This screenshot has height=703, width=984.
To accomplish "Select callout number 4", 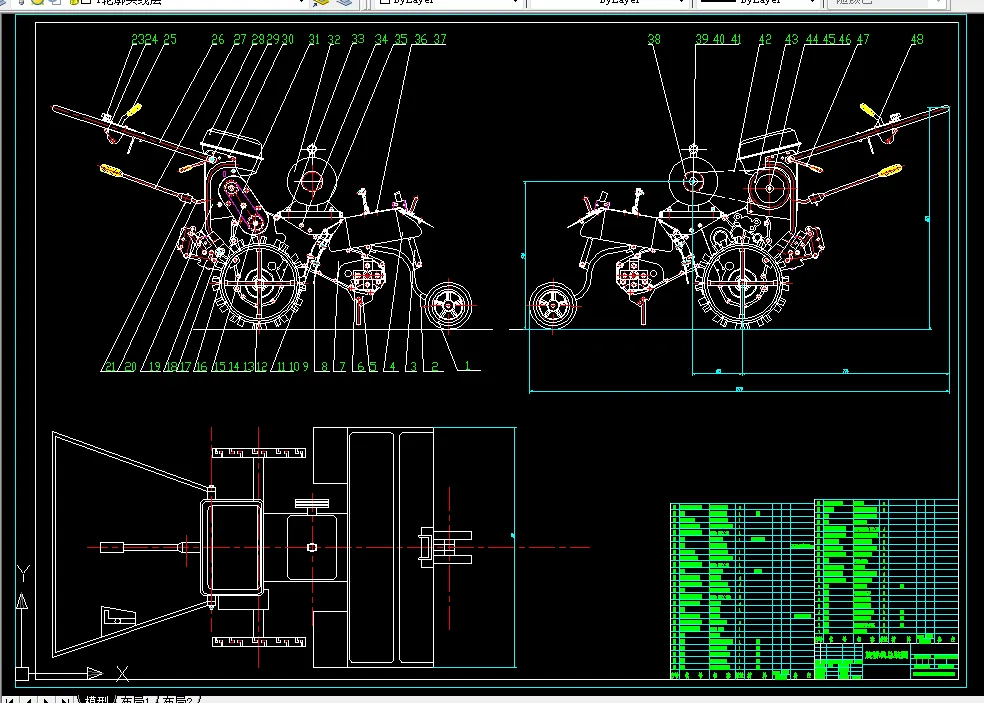I will point(393,367).
